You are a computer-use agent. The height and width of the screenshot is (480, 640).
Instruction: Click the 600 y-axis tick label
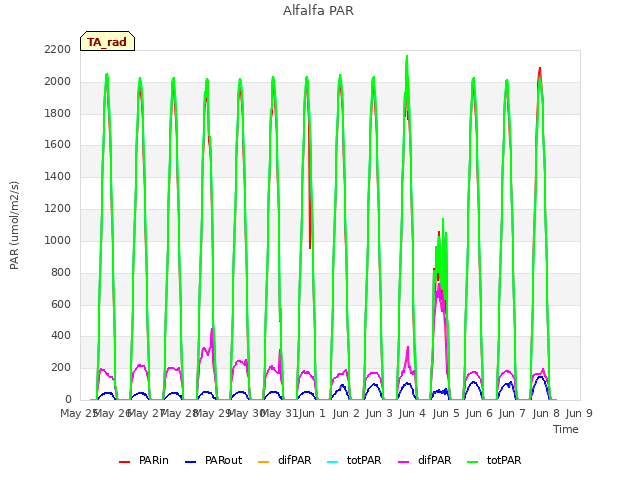[x=61, y=304]
